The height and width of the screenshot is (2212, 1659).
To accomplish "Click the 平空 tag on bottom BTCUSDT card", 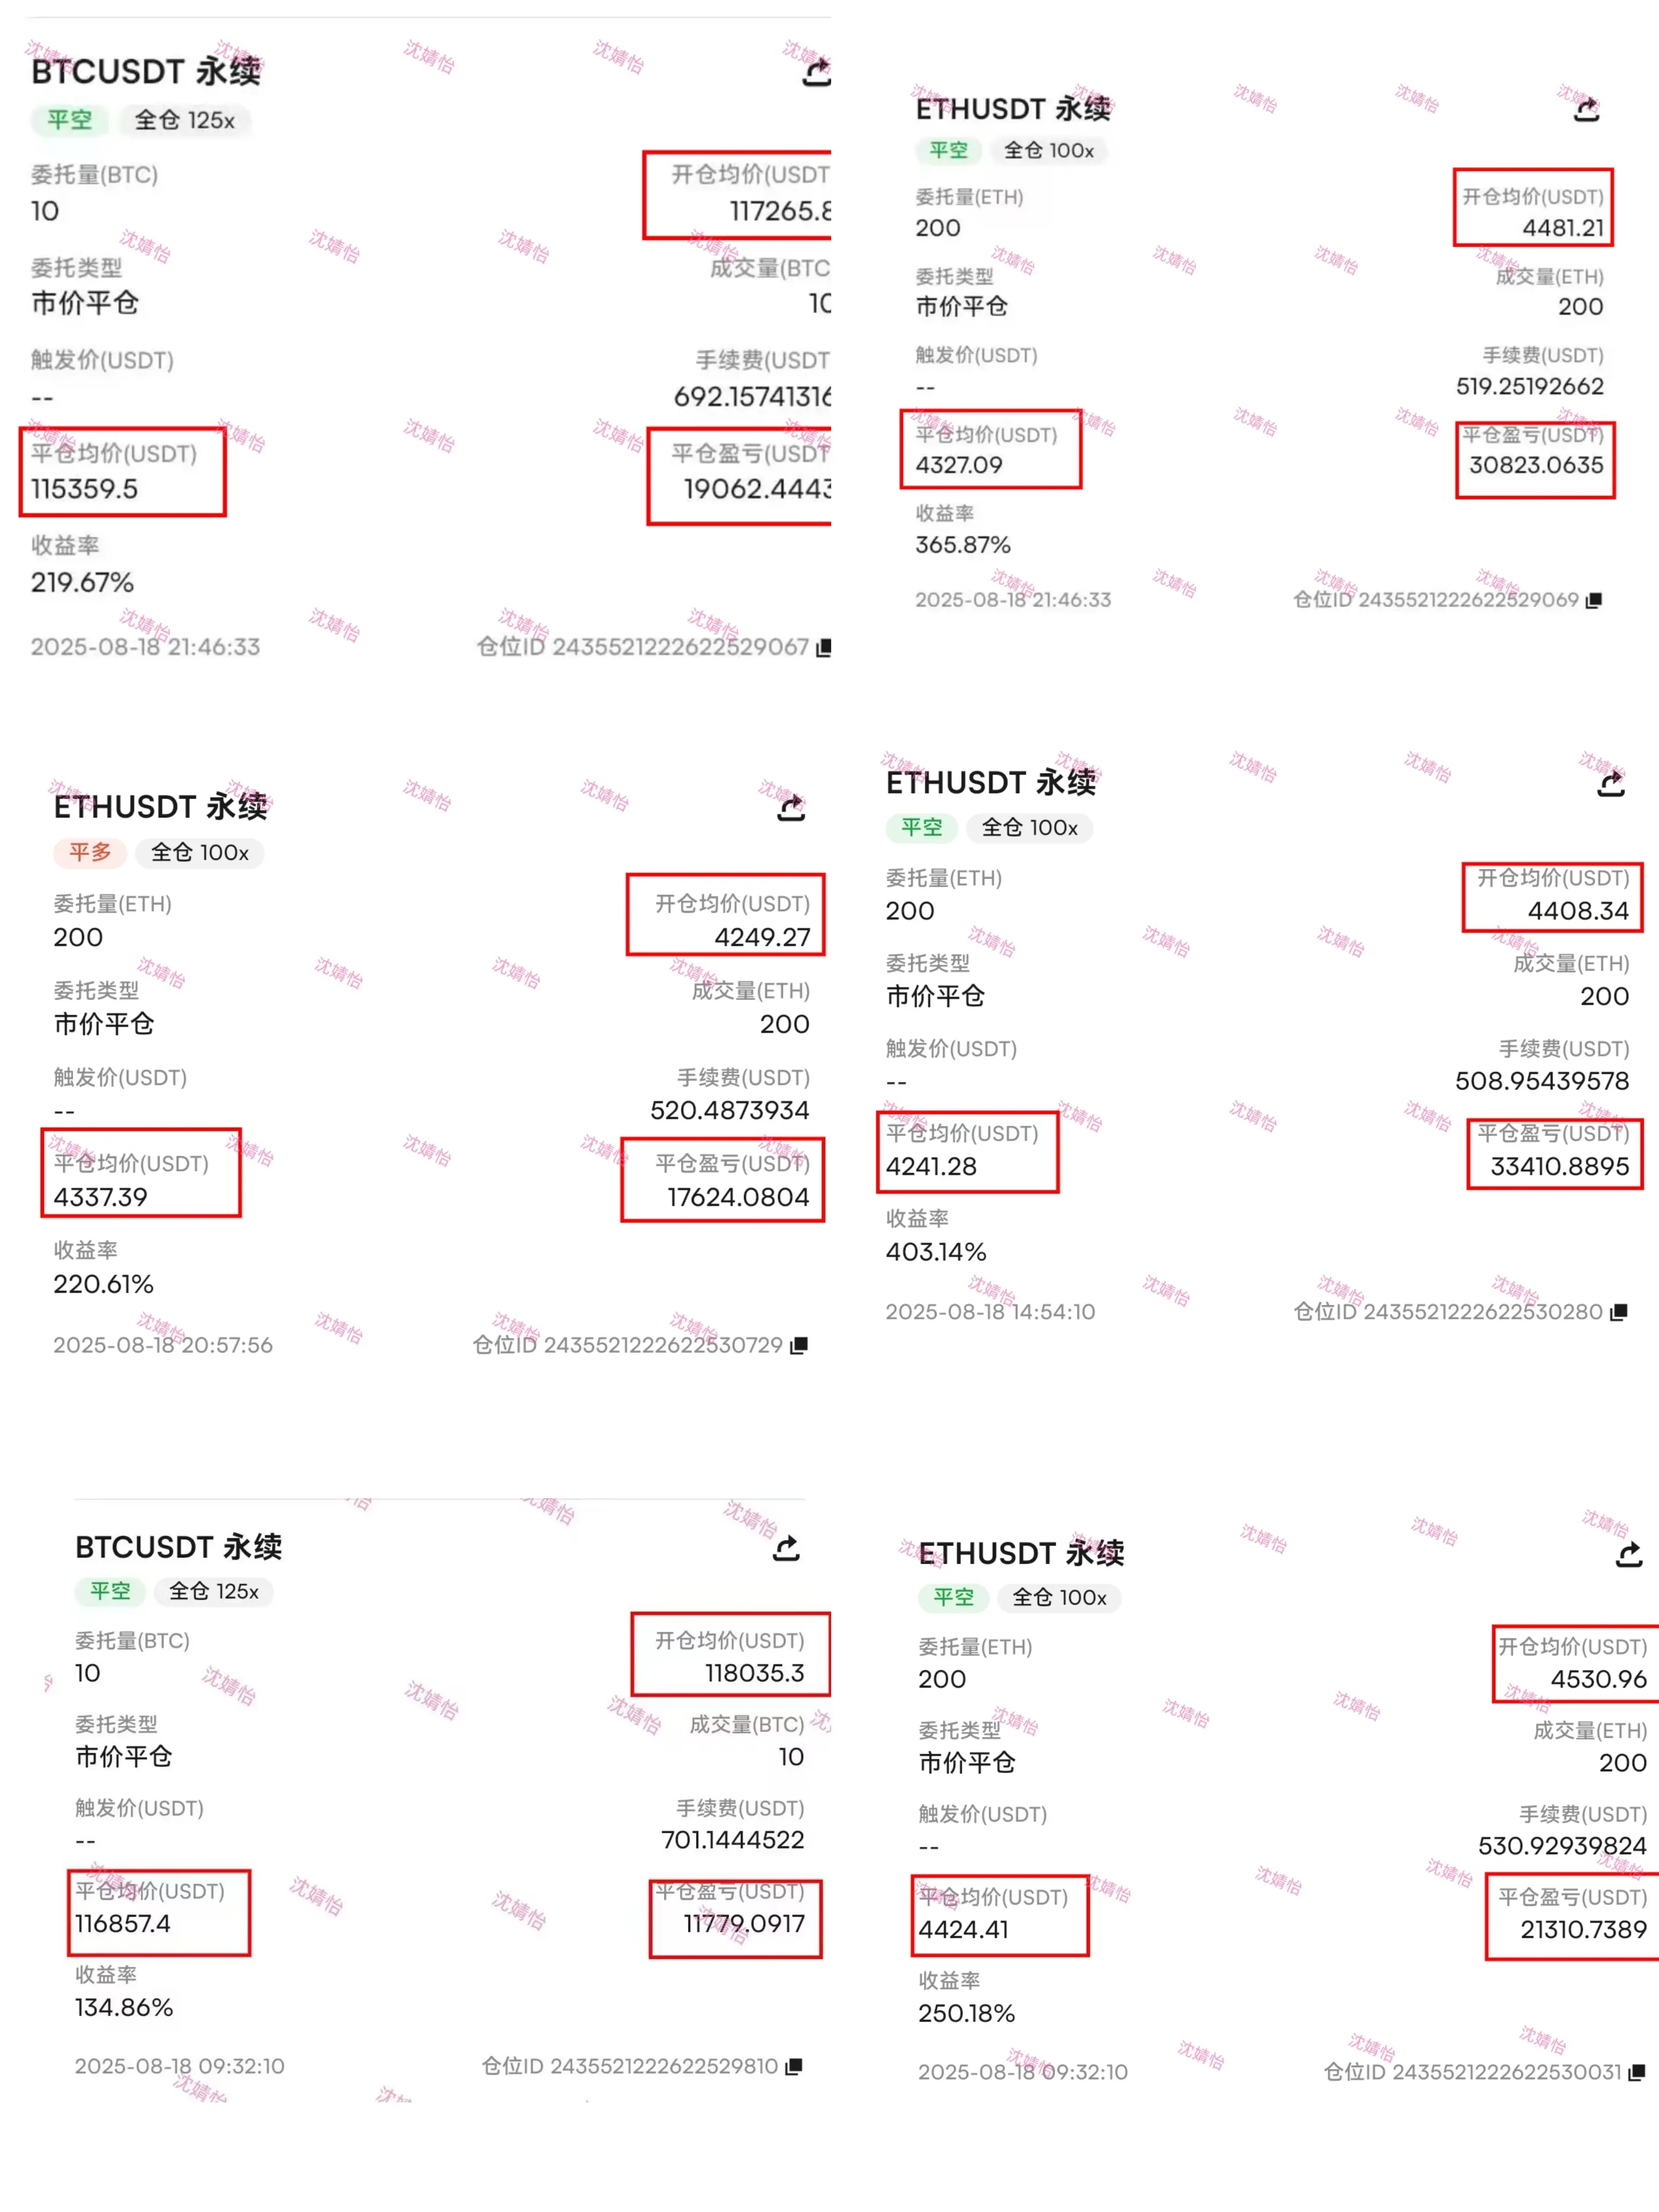I will (110, 1591).
